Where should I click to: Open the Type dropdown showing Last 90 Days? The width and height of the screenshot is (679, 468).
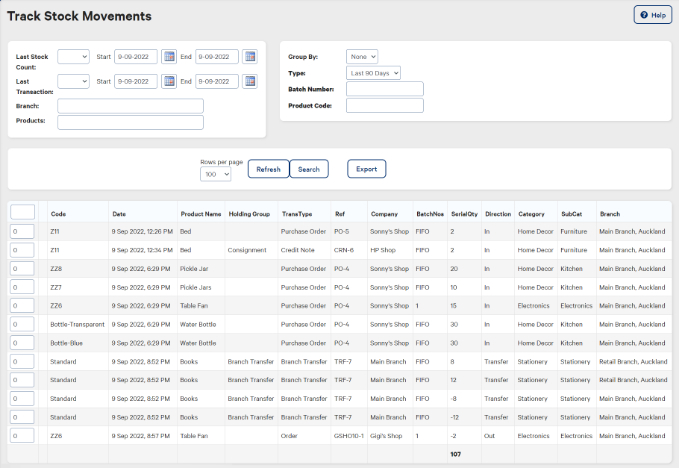point(373,73)
